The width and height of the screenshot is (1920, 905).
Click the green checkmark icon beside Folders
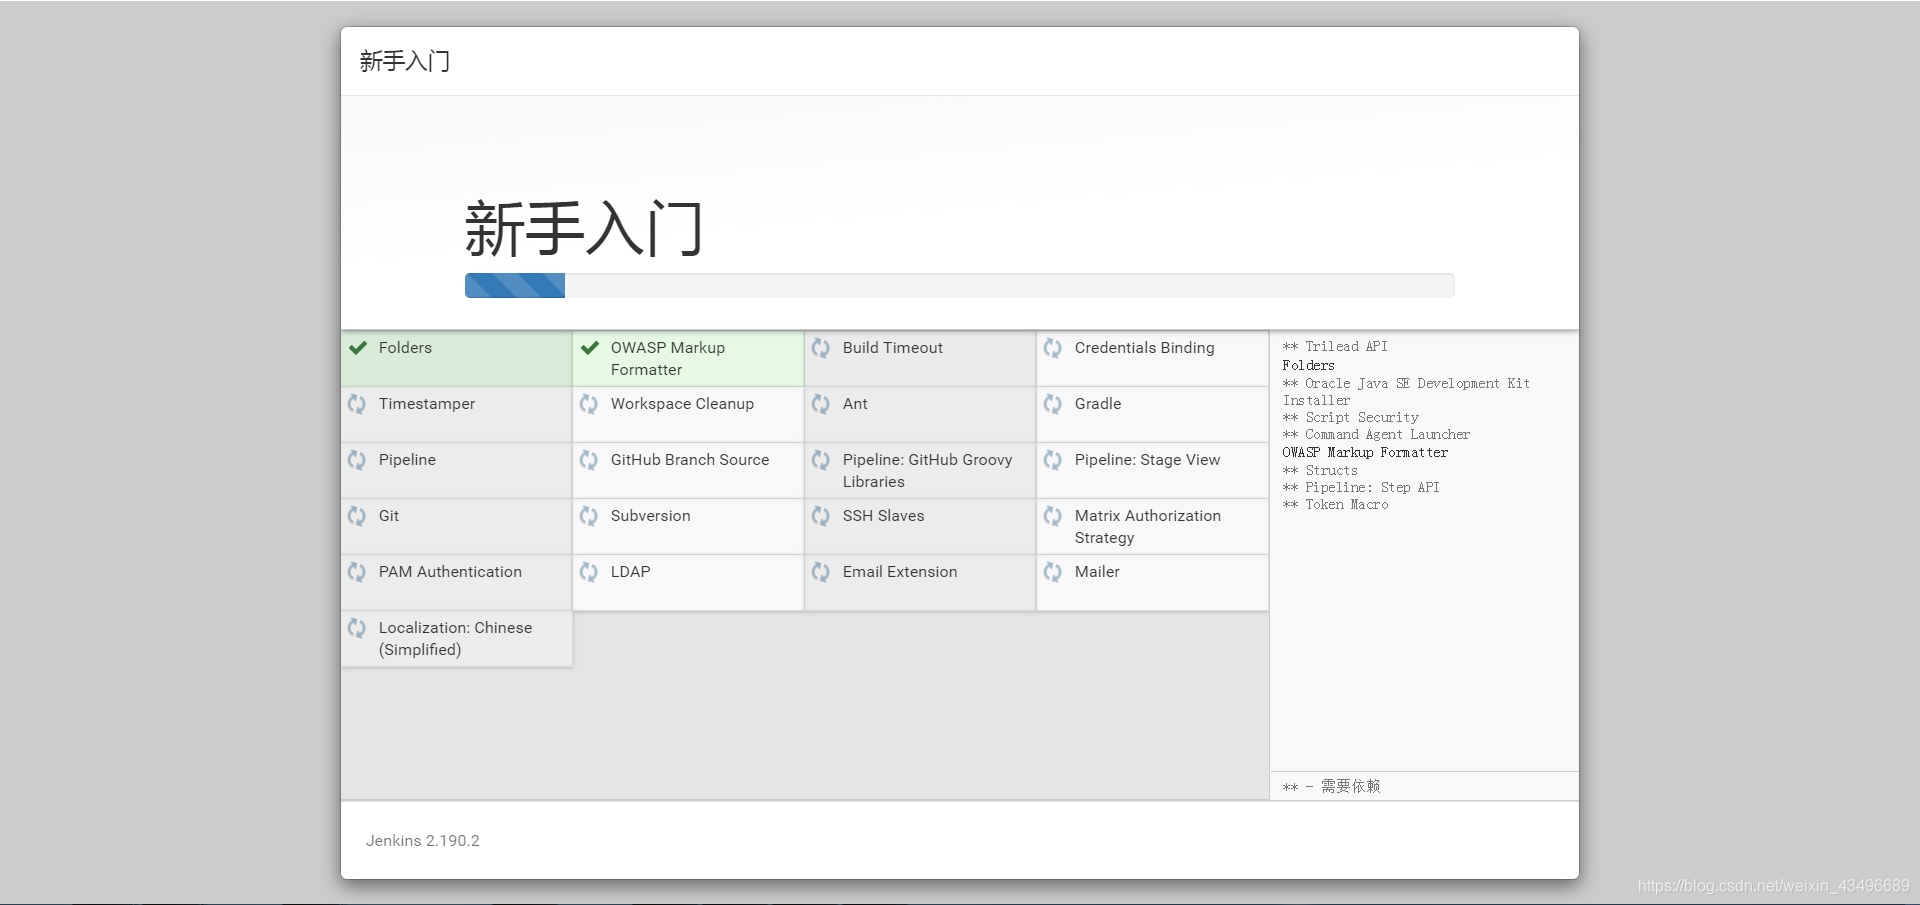[x=358, y=348]
